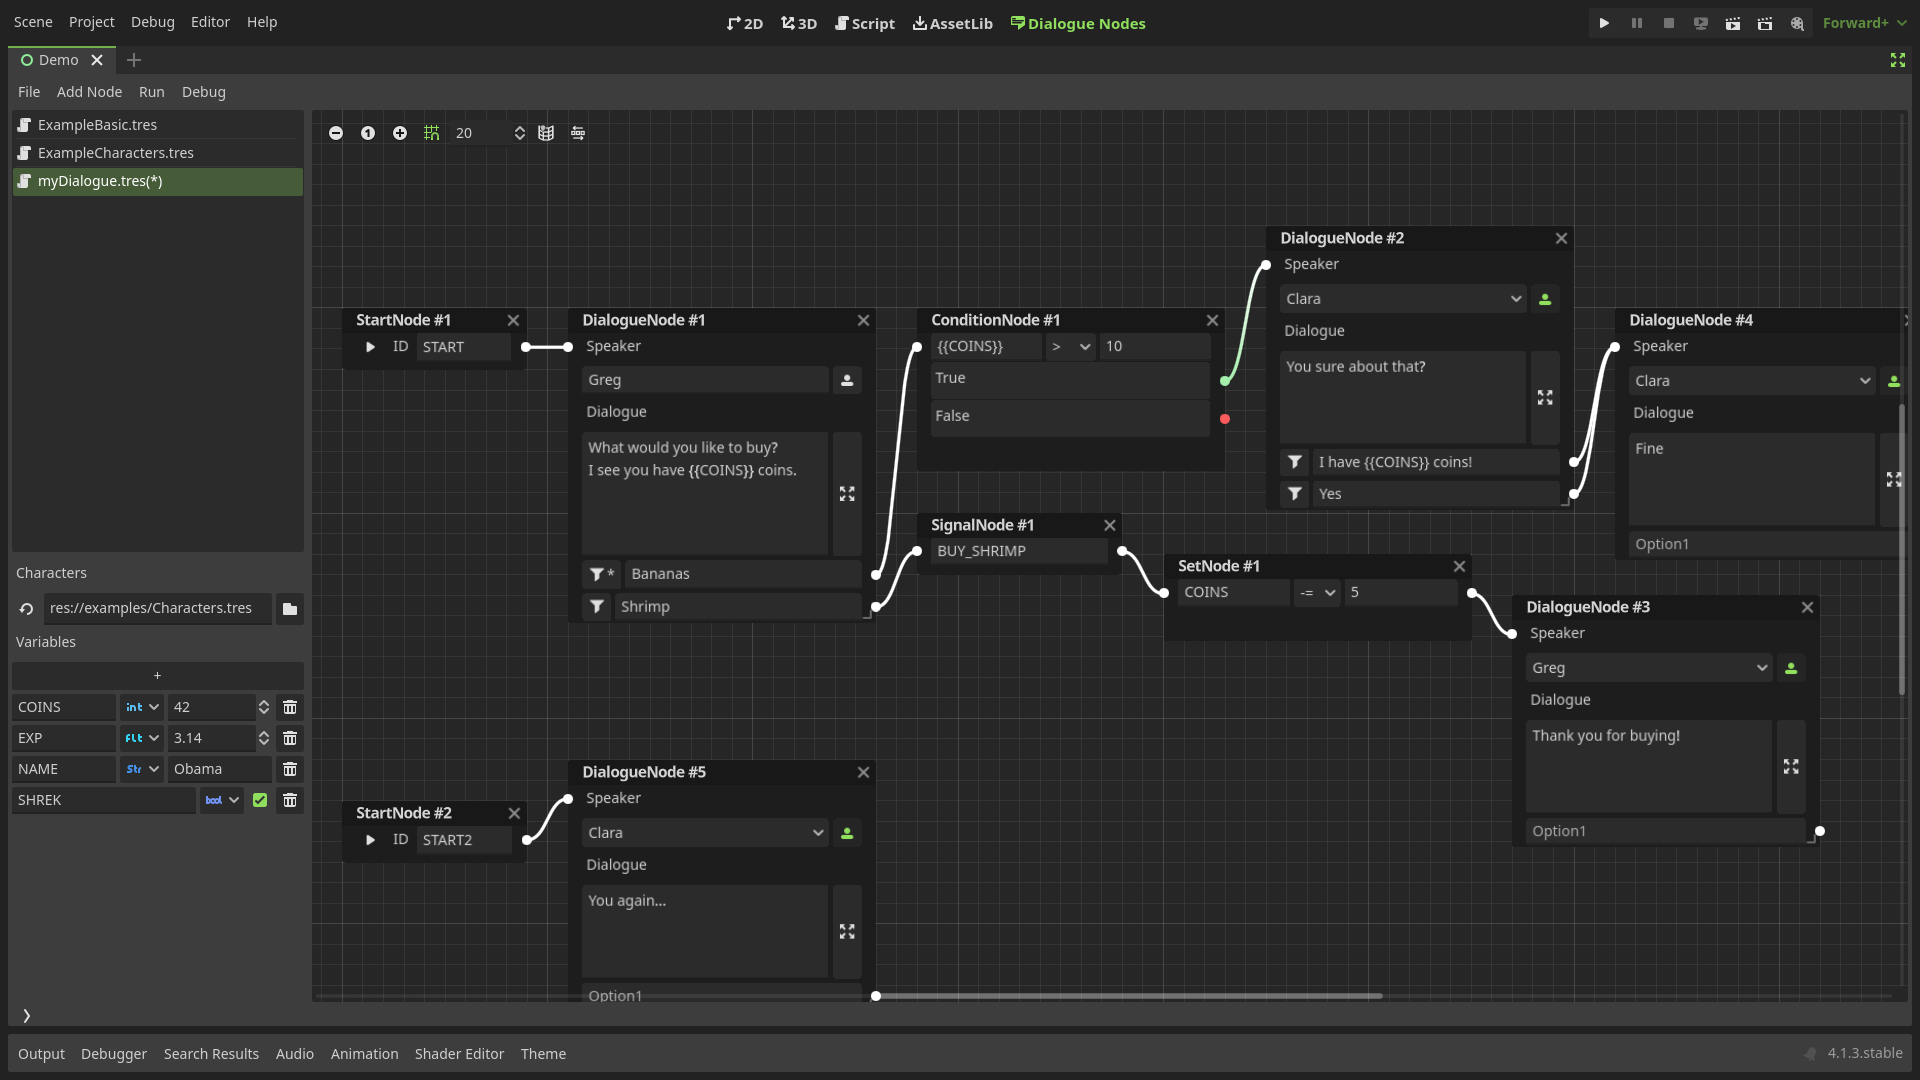The image size is (1920, 1080).
Task: Click the arrange nodes icon in graph toolbar
Action: coord(578,133)
